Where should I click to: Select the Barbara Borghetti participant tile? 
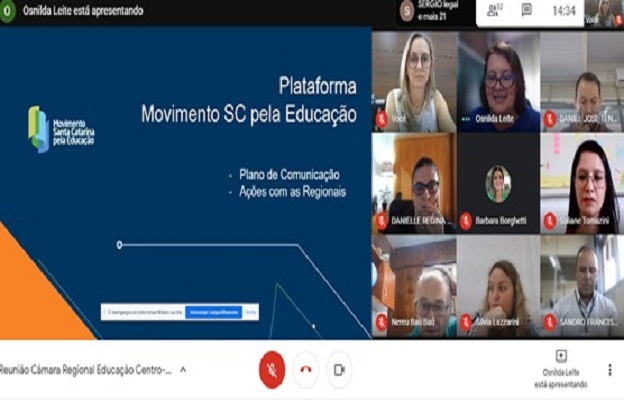498,184
